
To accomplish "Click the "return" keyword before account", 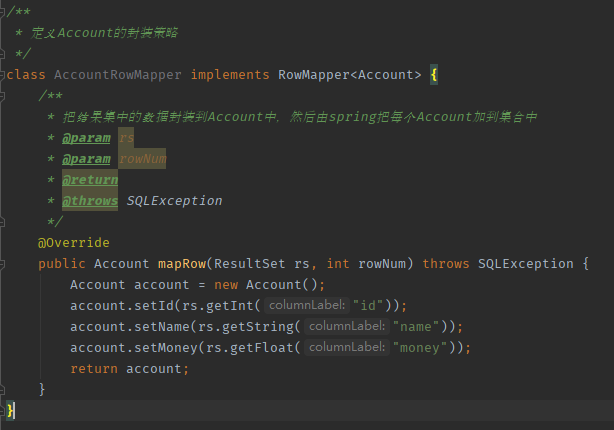I will tap(94, 369).
